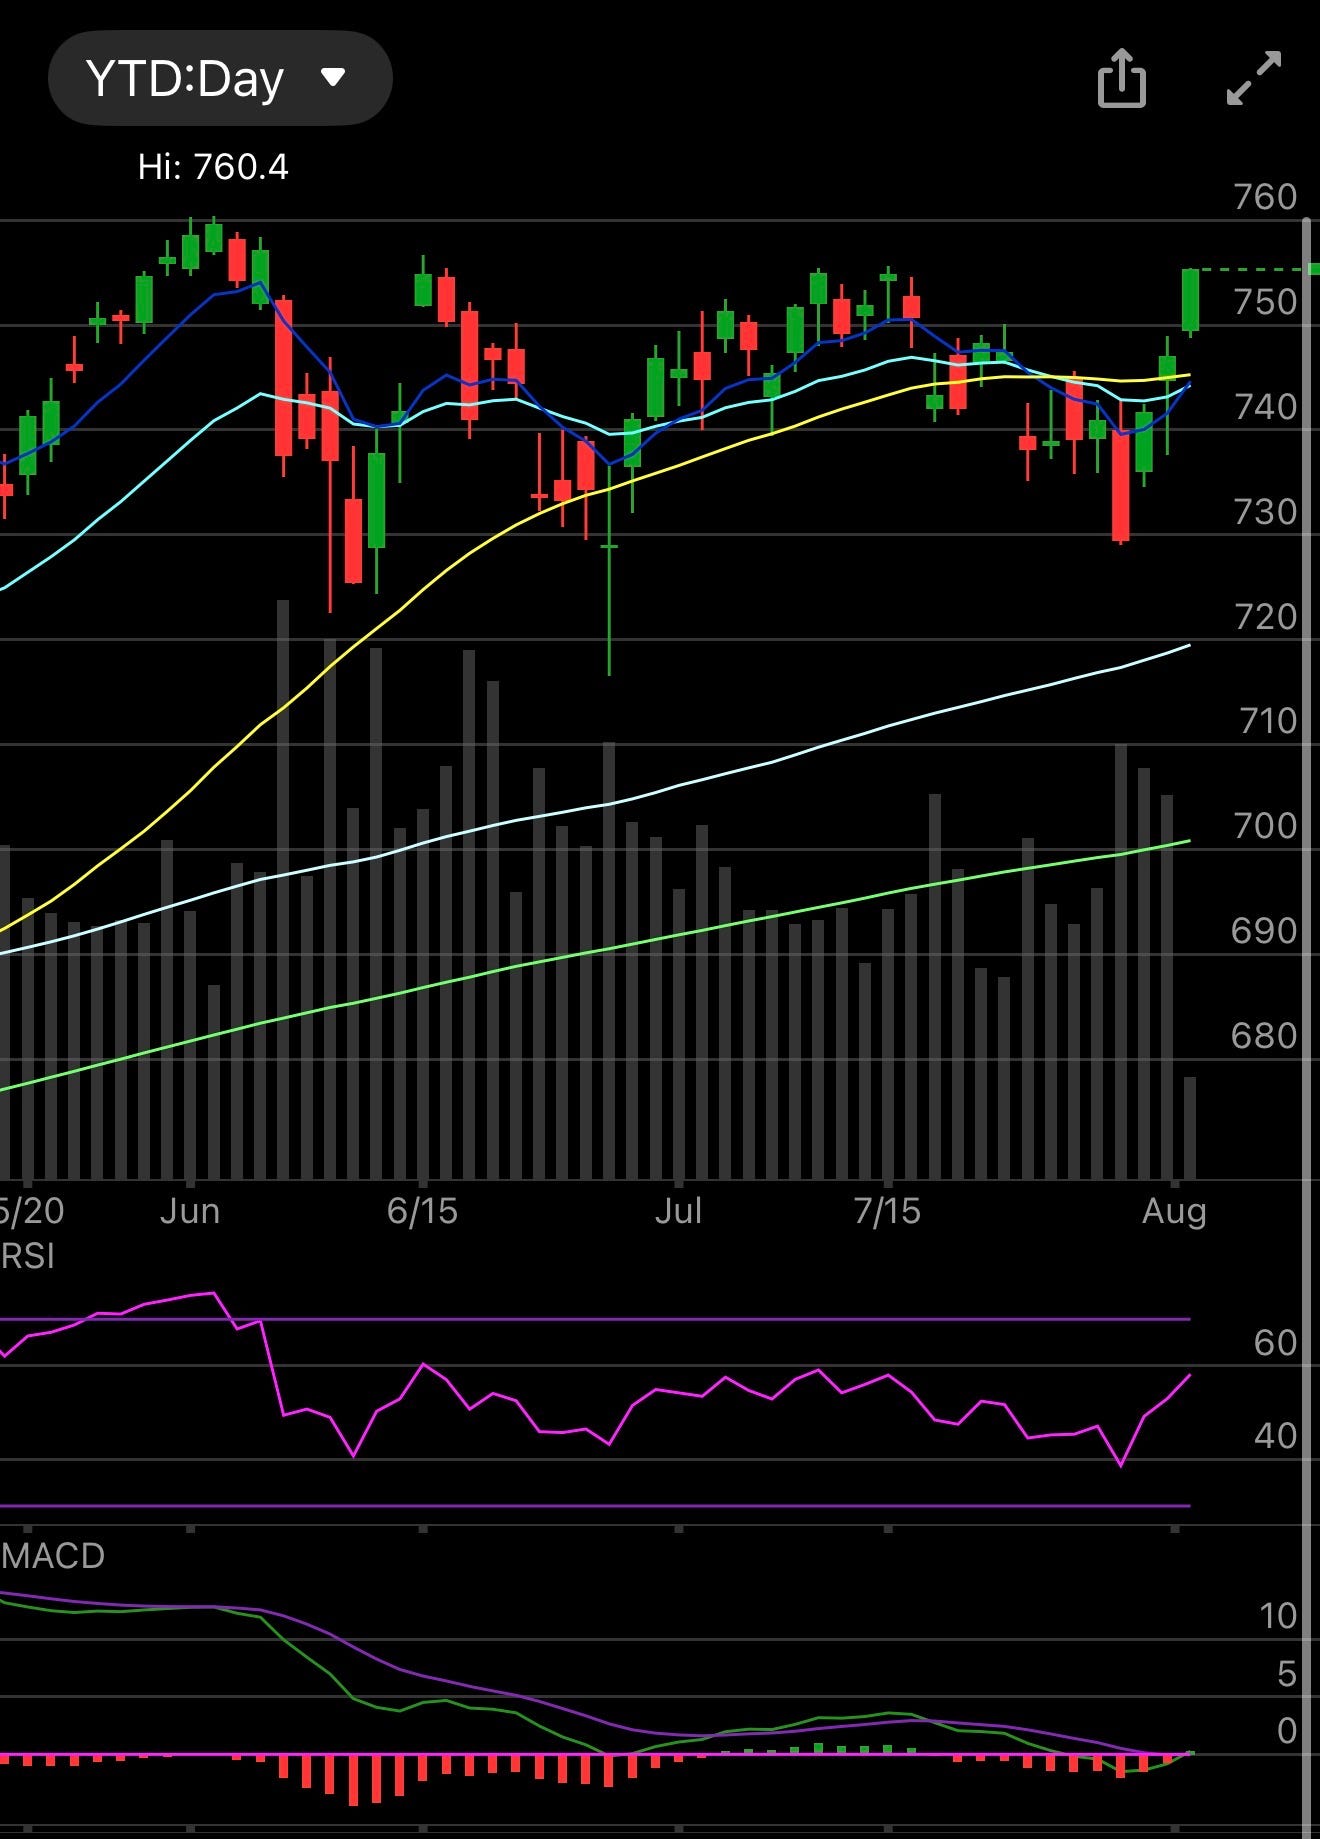The width and height of the screenshot is (1320, 1839).
Task: Select the Jun date label
Action: (190, 1211)
